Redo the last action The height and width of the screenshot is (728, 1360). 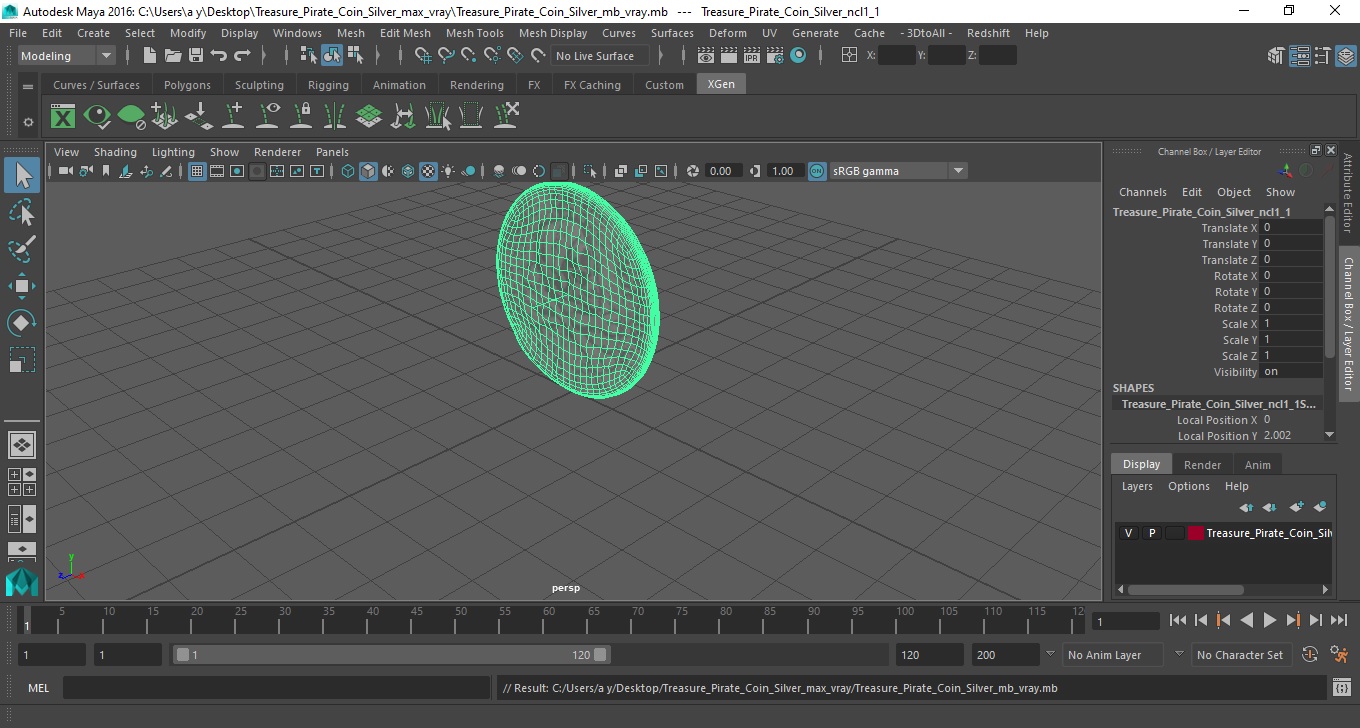click(x=241, y=56)
